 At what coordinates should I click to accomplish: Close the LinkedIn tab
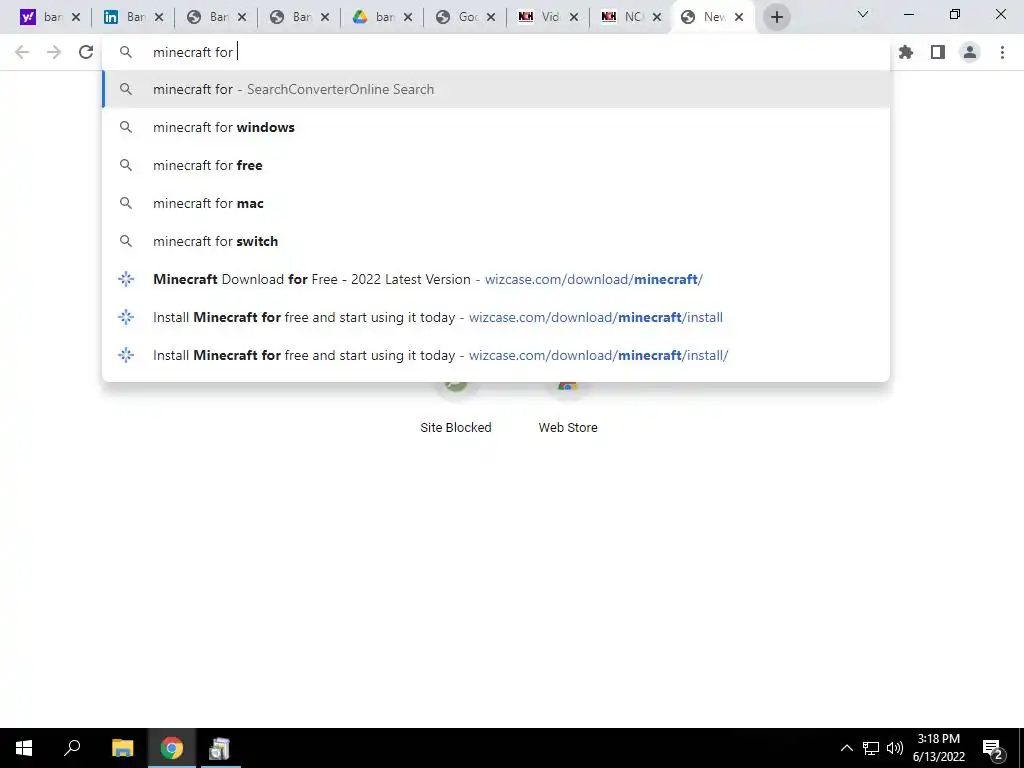[x=159, y=18]
